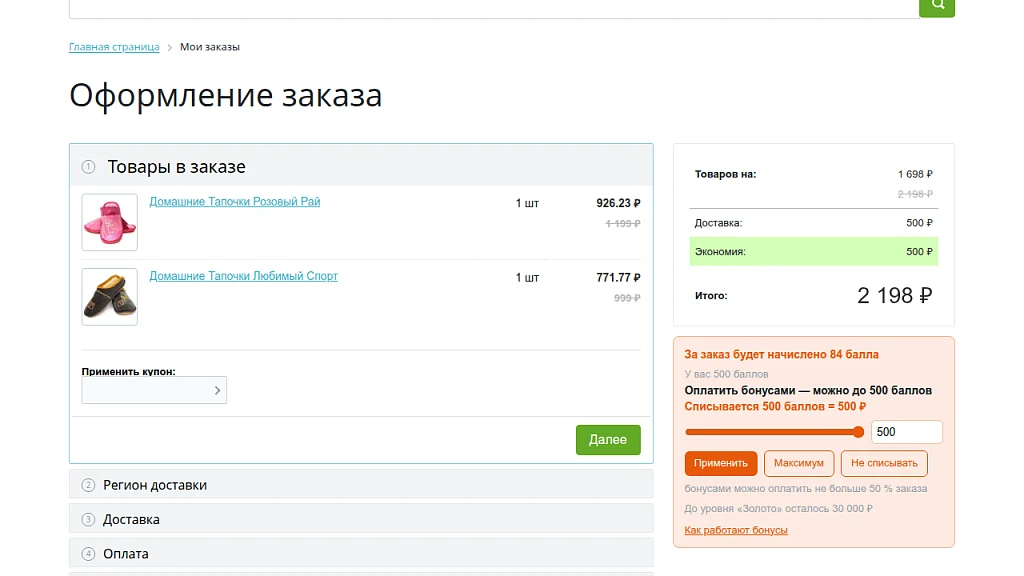Screen dimensions: 1024x576
Task: Click step 3 circle icon
Action: coord(88,519)
